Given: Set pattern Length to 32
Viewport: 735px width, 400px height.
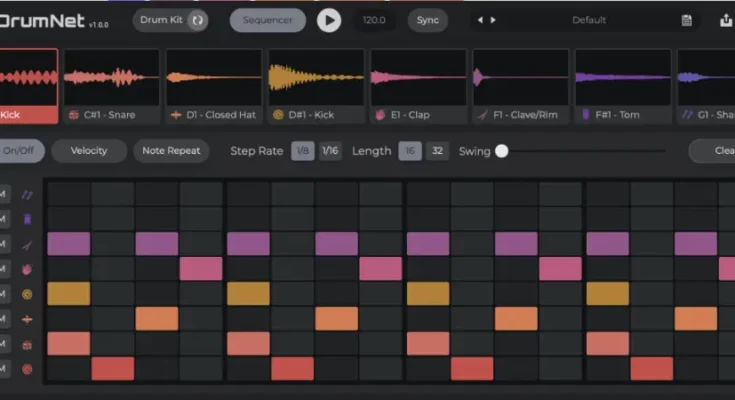Looking at the screenshot, I should tap(437, 151).
